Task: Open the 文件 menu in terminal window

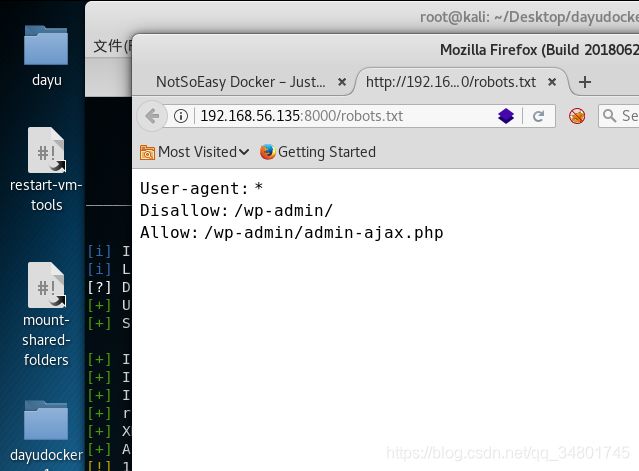Action: [112, 46]
